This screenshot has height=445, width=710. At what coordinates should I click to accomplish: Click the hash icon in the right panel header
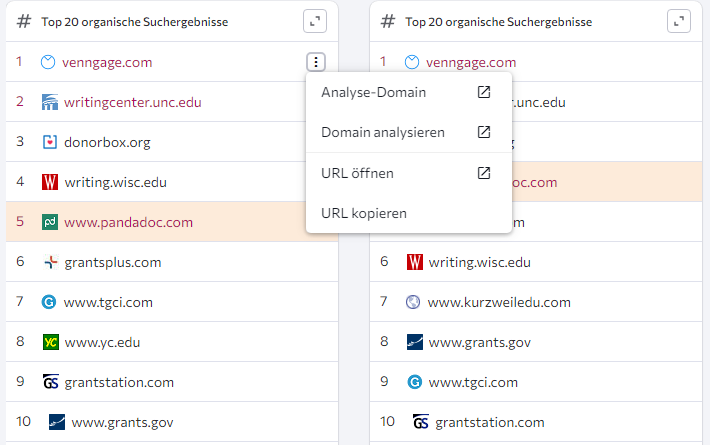pos(388,21)
